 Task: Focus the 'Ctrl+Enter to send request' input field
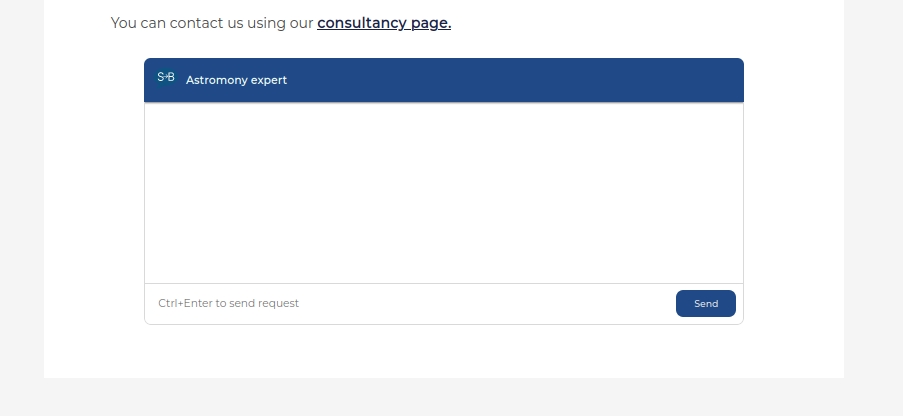tap(410, 304)
